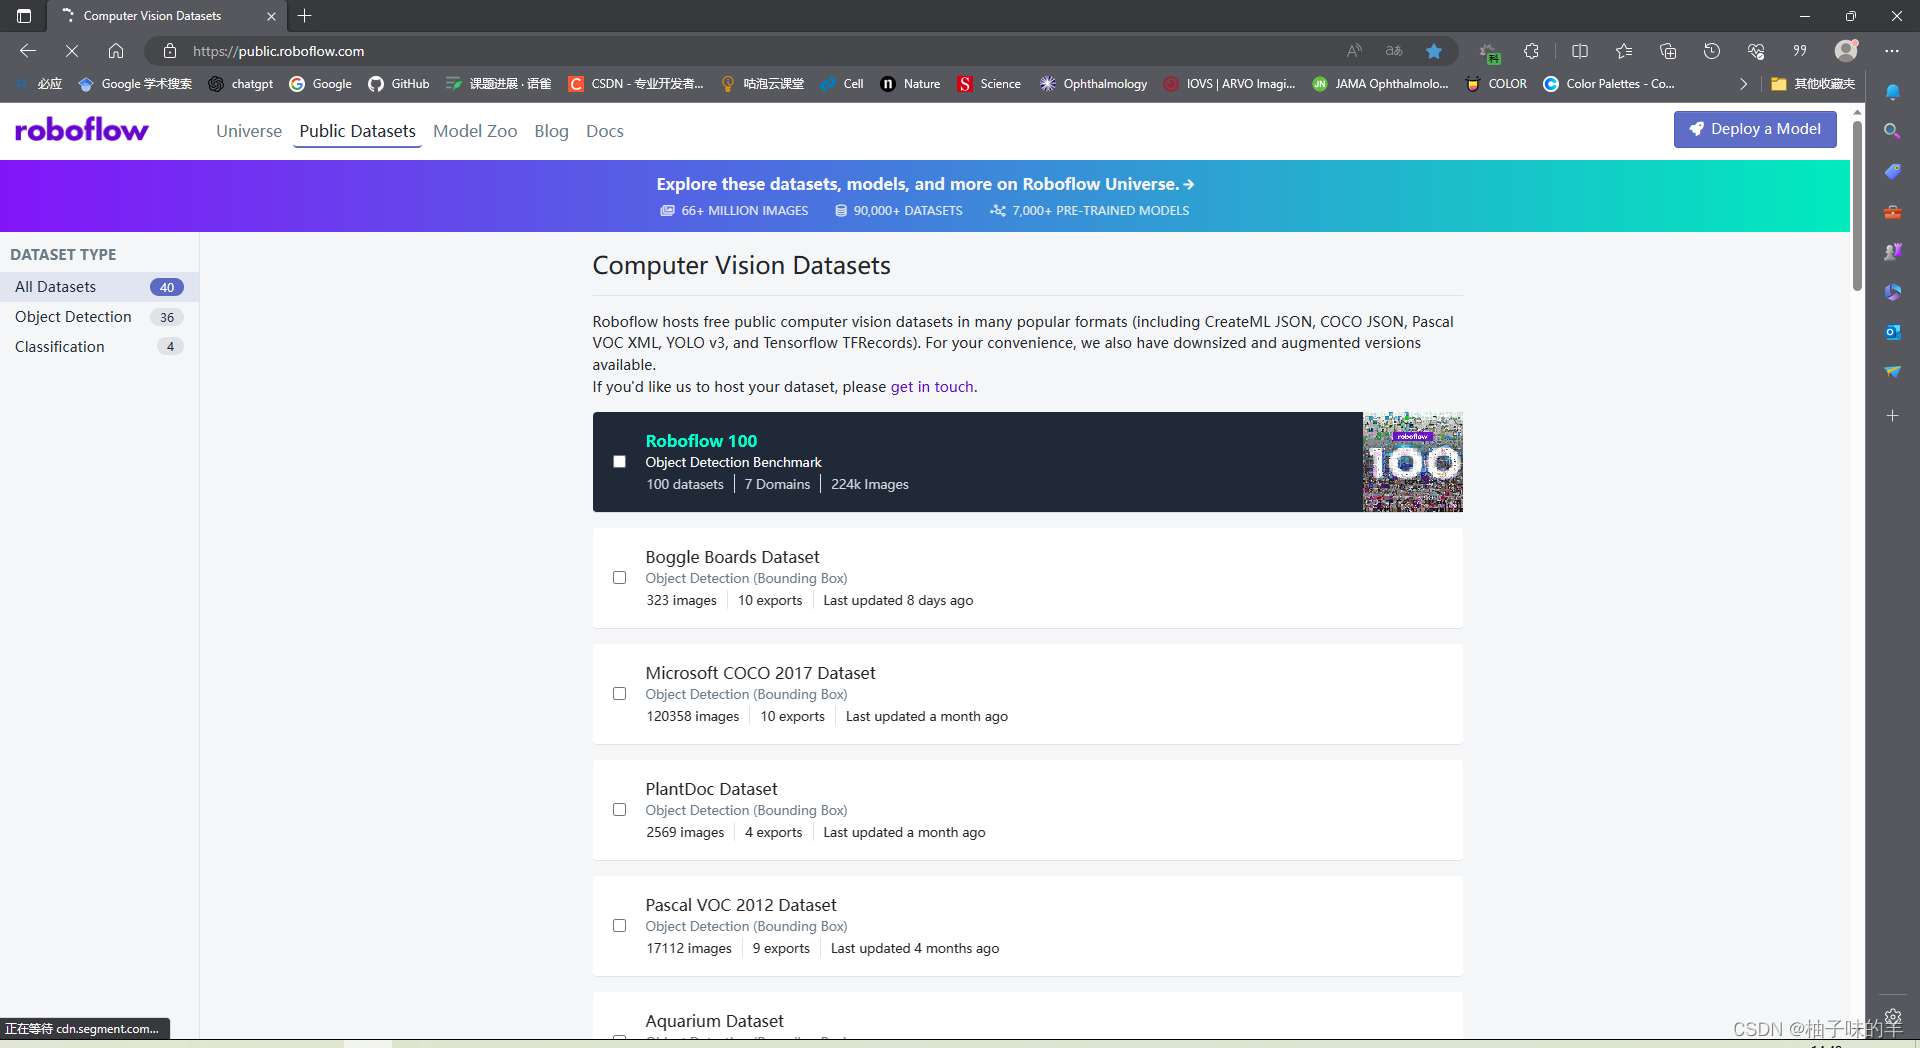Image resolution: width=1920 pixels, height=1048 pixels.
Task: Open the Collections icon
Action: pyautogui.click(x=1668, y=51)
